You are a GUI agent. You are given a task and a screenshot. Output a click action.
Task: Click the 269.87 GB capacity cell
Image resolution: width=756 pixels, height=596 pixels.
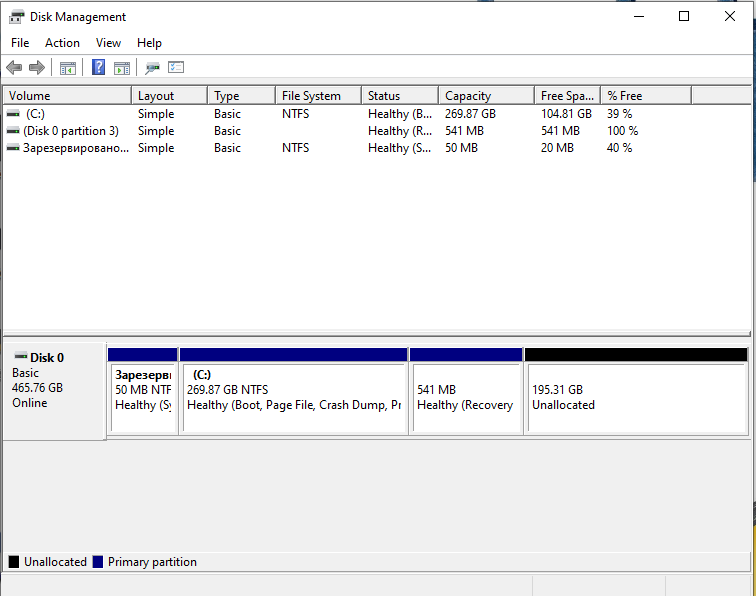click(x=470, y=114)
